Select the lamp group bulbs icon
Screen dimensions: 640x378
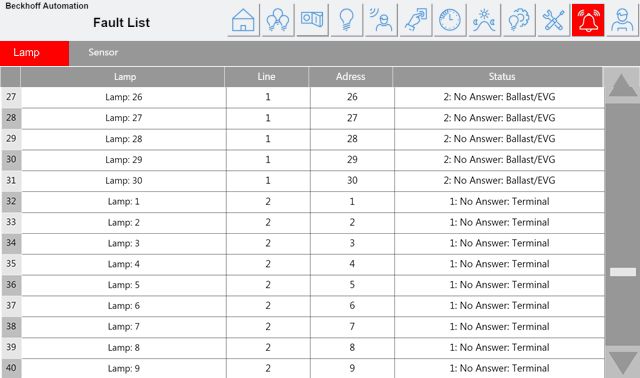point(278,20)
